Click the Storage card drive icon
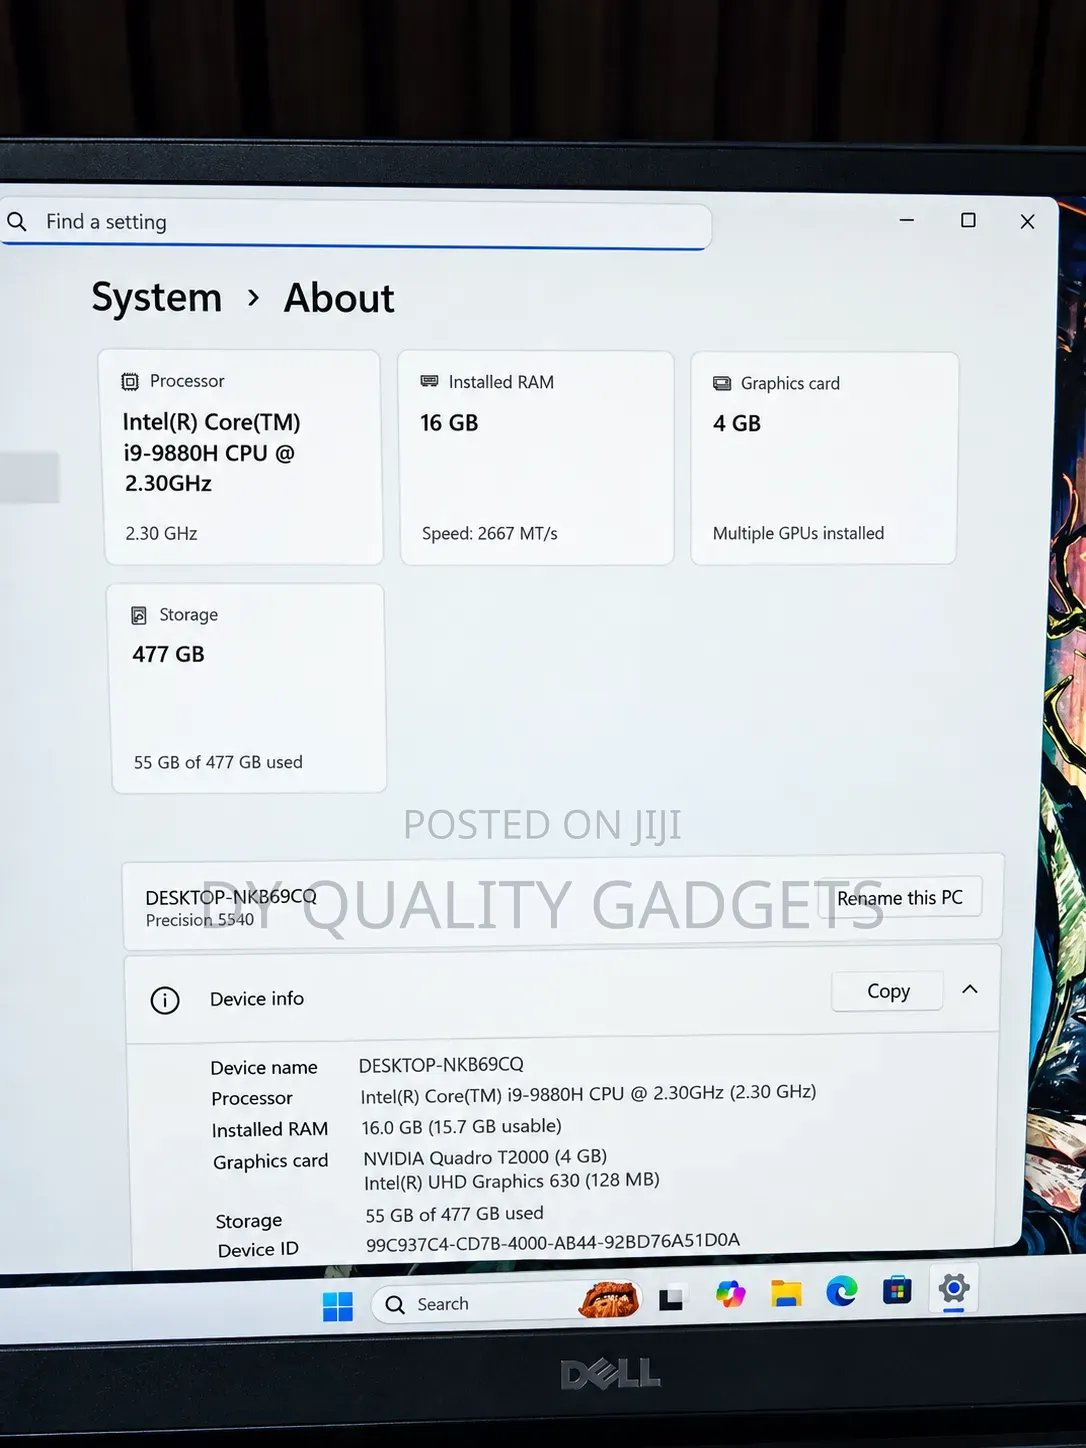This screenshot has width=1086, height=1448. click(x=139, y=615)
